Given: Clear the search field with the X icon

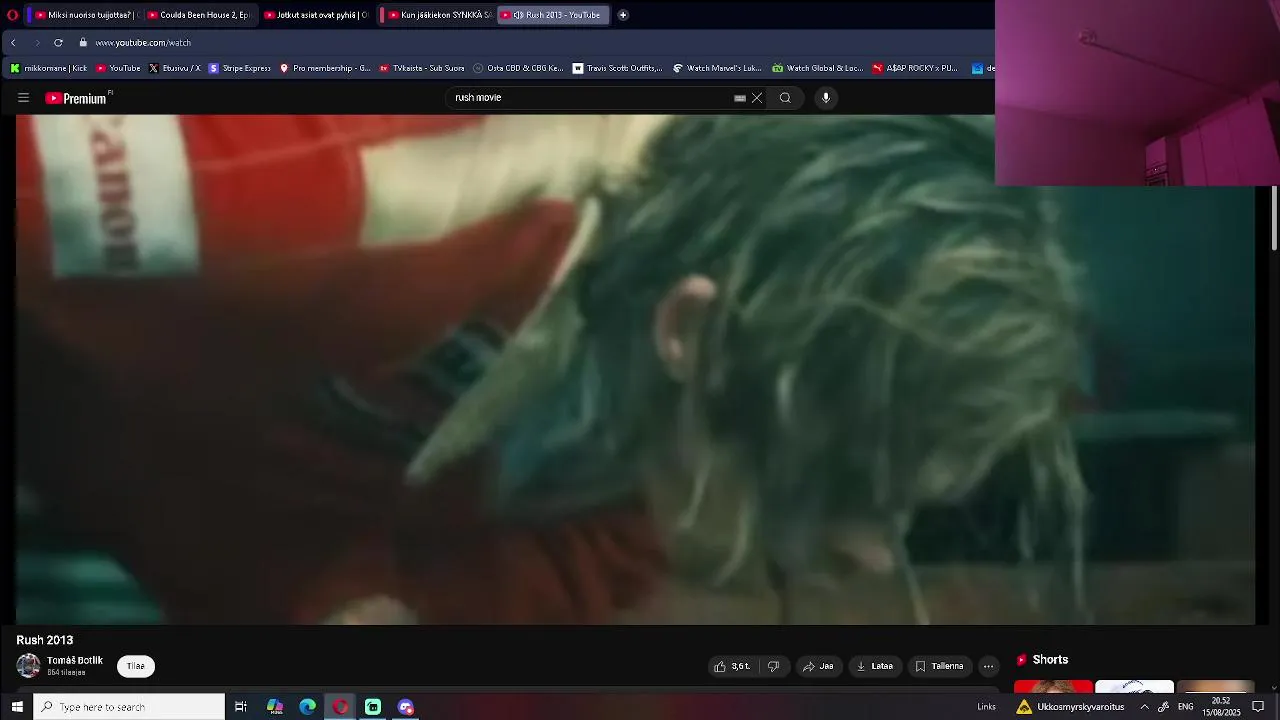Looking at the screenshot, I should pyautogui.click(x=757, y=98).
